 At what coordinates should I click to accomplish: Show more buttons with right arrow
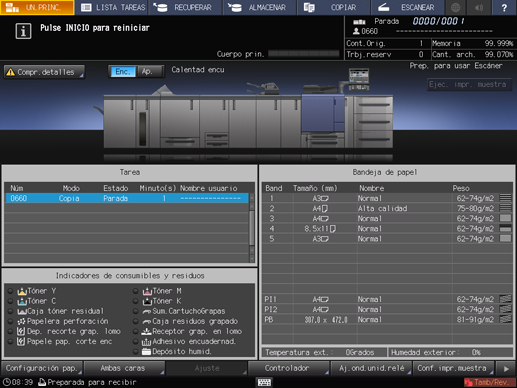(506, 369)
